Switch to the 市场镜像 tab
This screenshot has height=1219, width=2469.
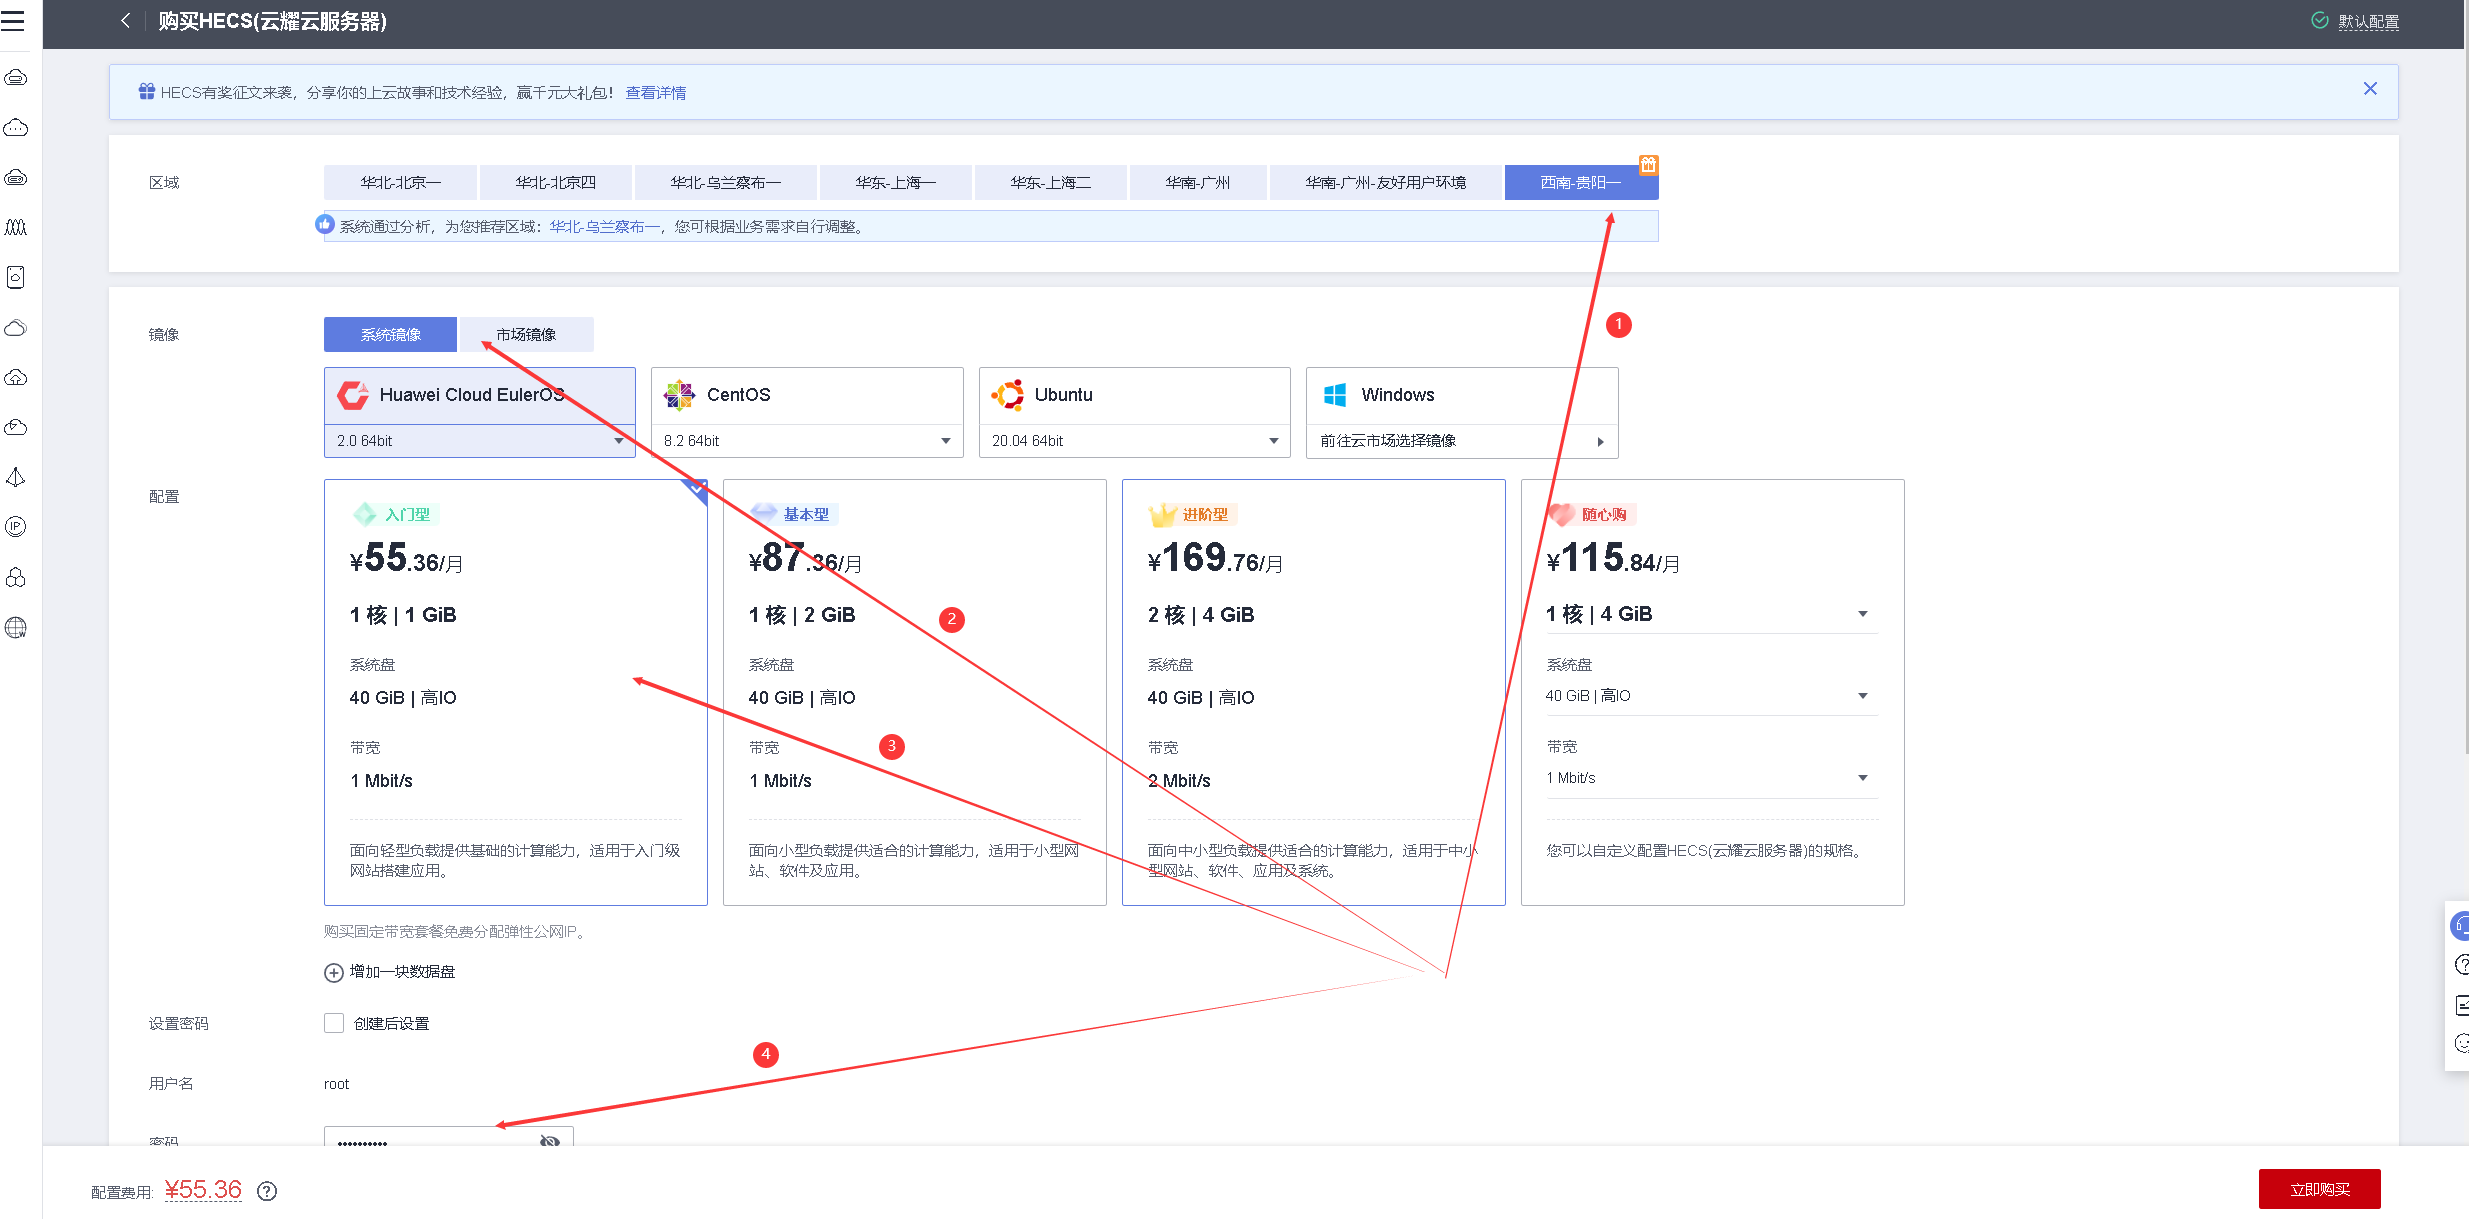point(526,335)
